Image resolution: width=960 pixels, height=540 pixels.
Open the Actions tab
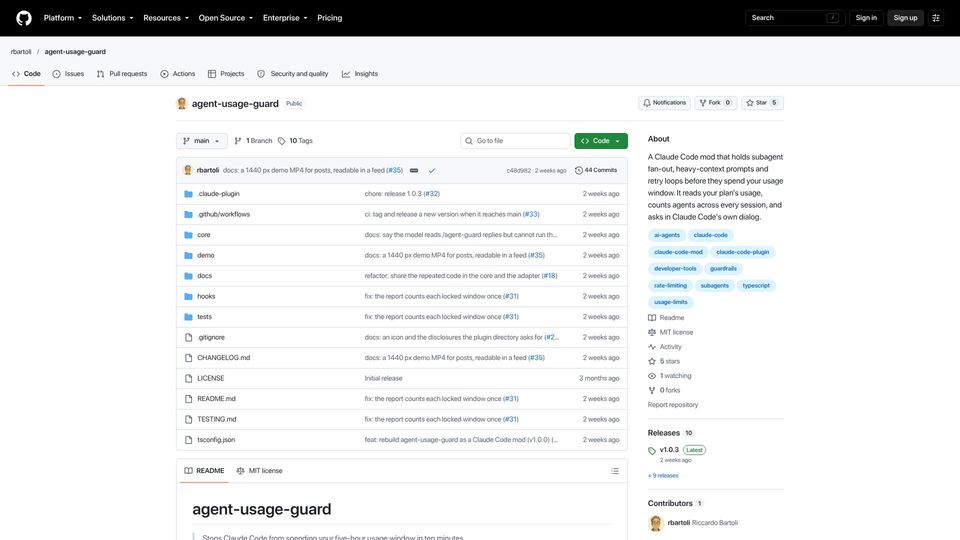pyautogui.click(x=178, y=73)
